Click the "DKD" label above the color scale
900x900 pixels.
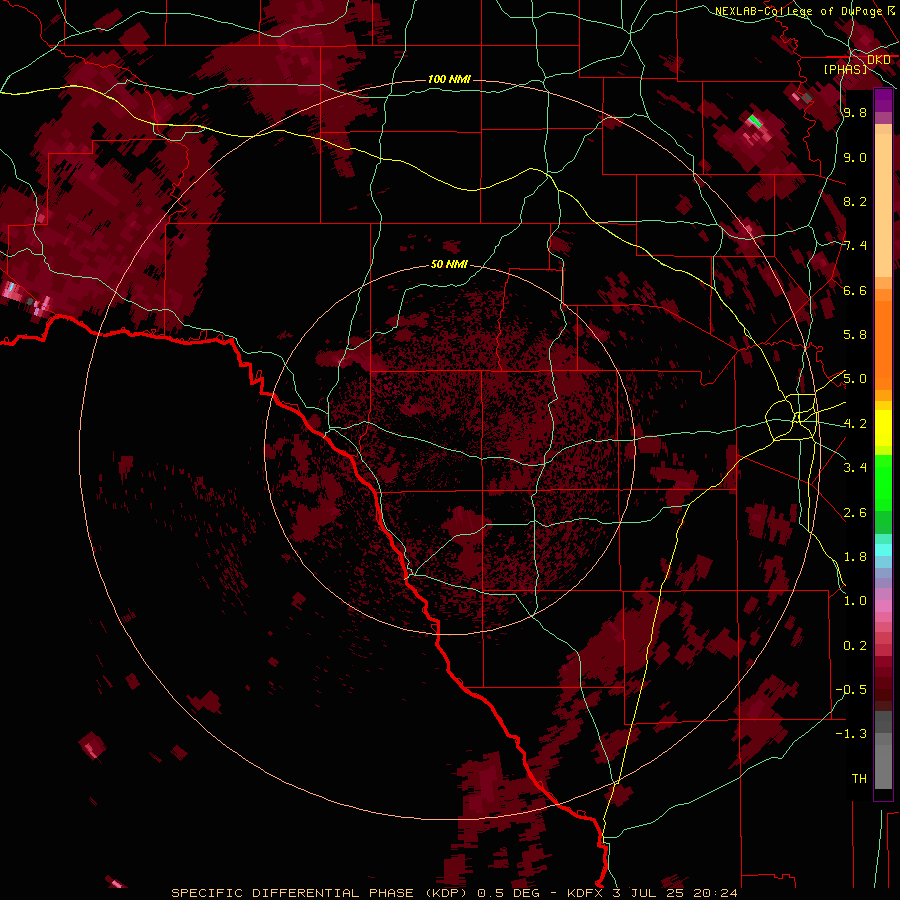click(x=879, y=60)
